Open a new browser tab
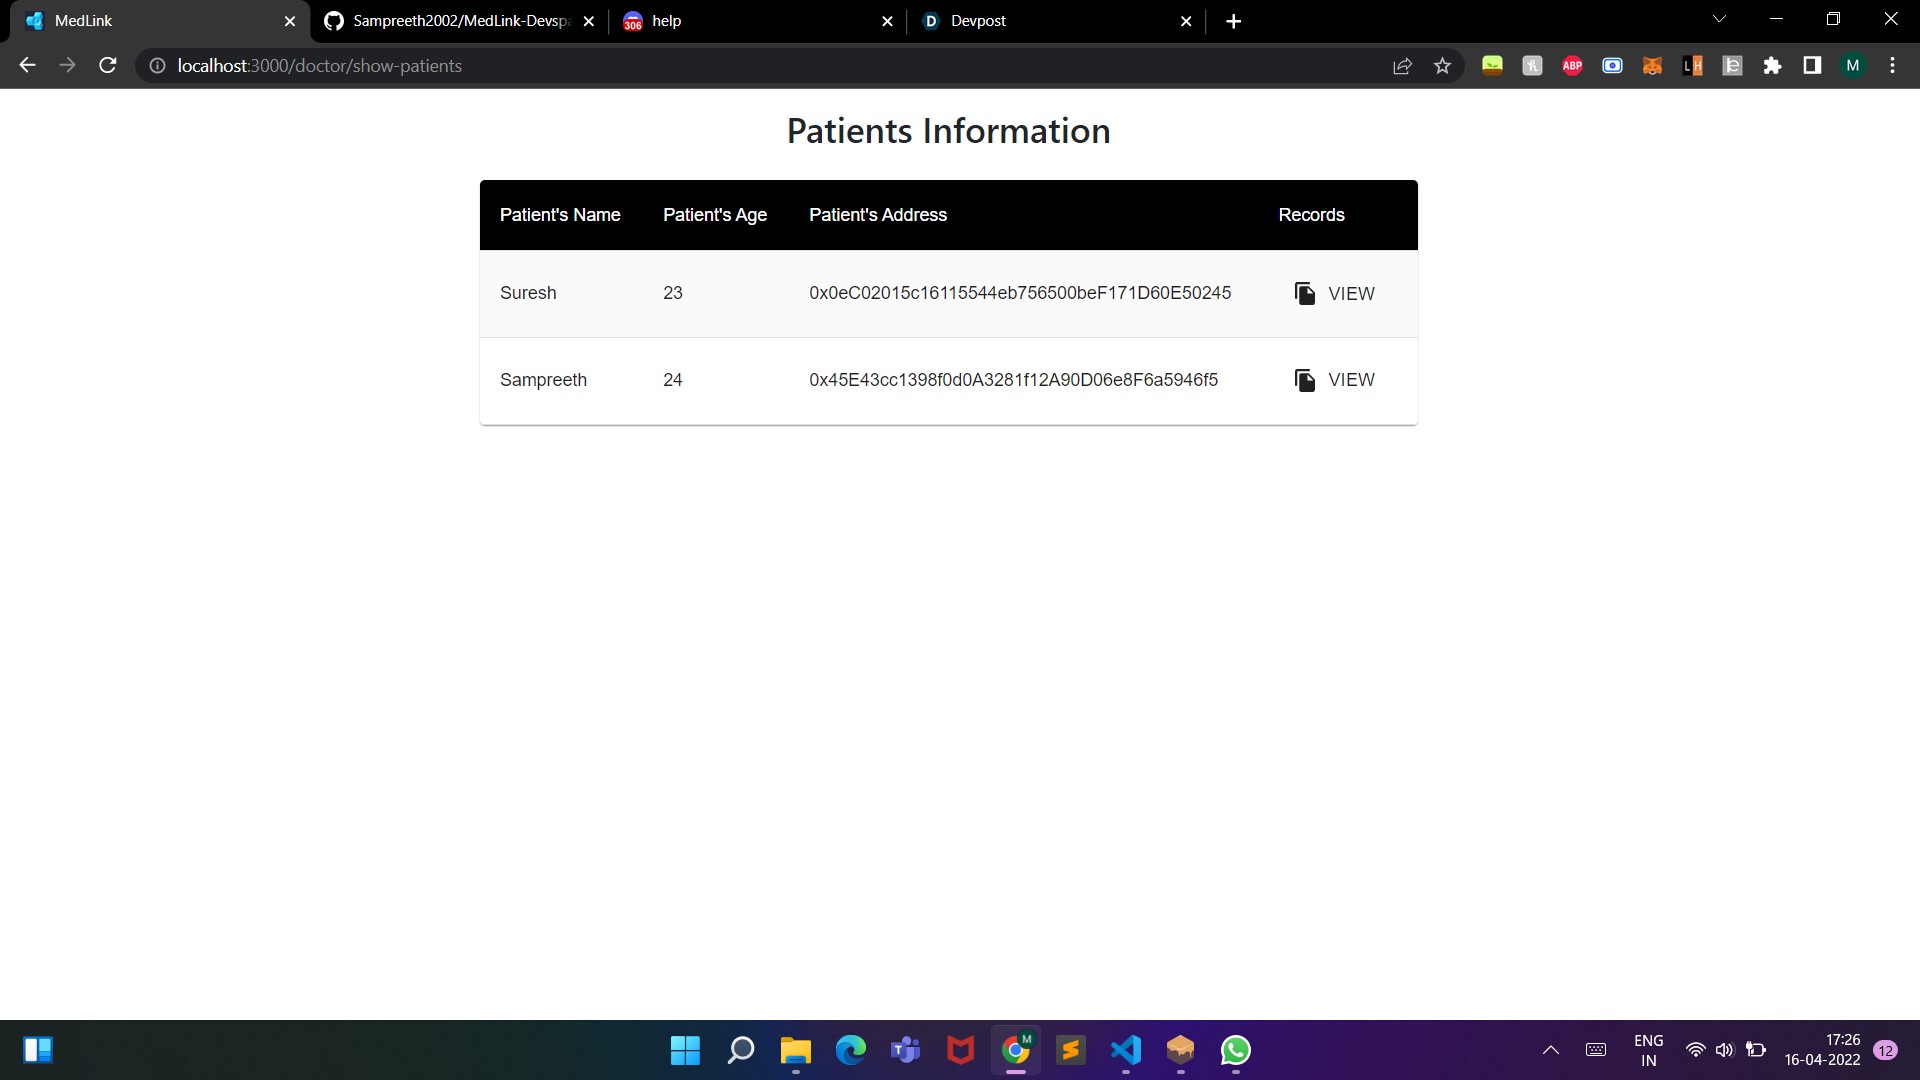The height and width of the screenshot is (1080, 1920). [1233, 21]
